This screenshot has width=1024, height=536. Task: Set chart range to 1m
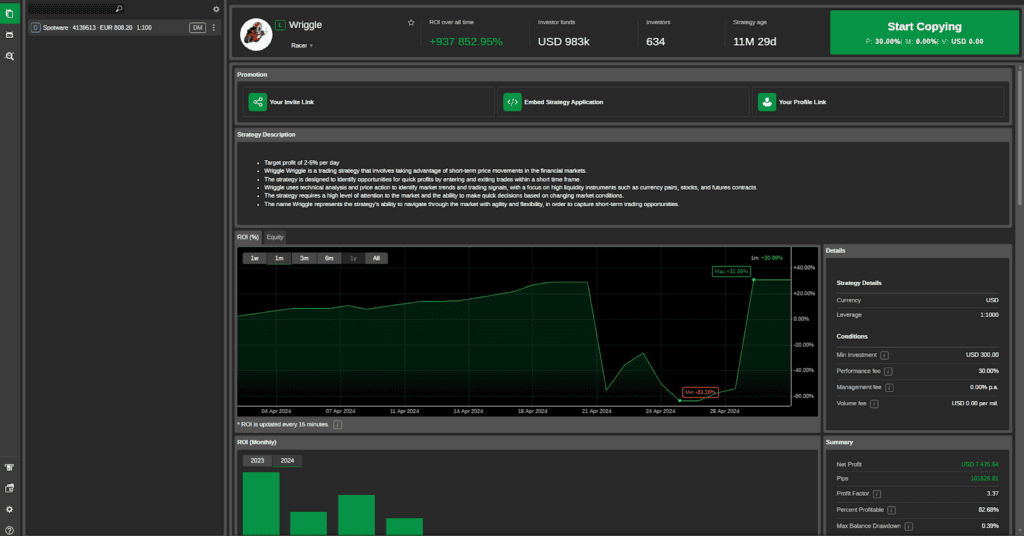(x=279, y=258)
